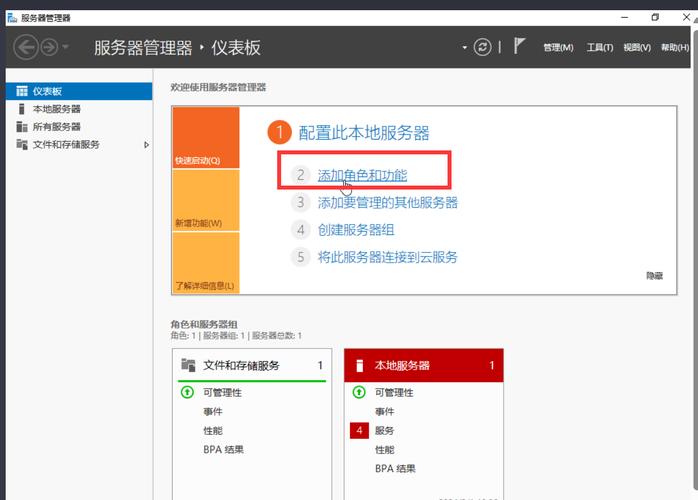Click the forward navigation arrow button

(49, 47)
